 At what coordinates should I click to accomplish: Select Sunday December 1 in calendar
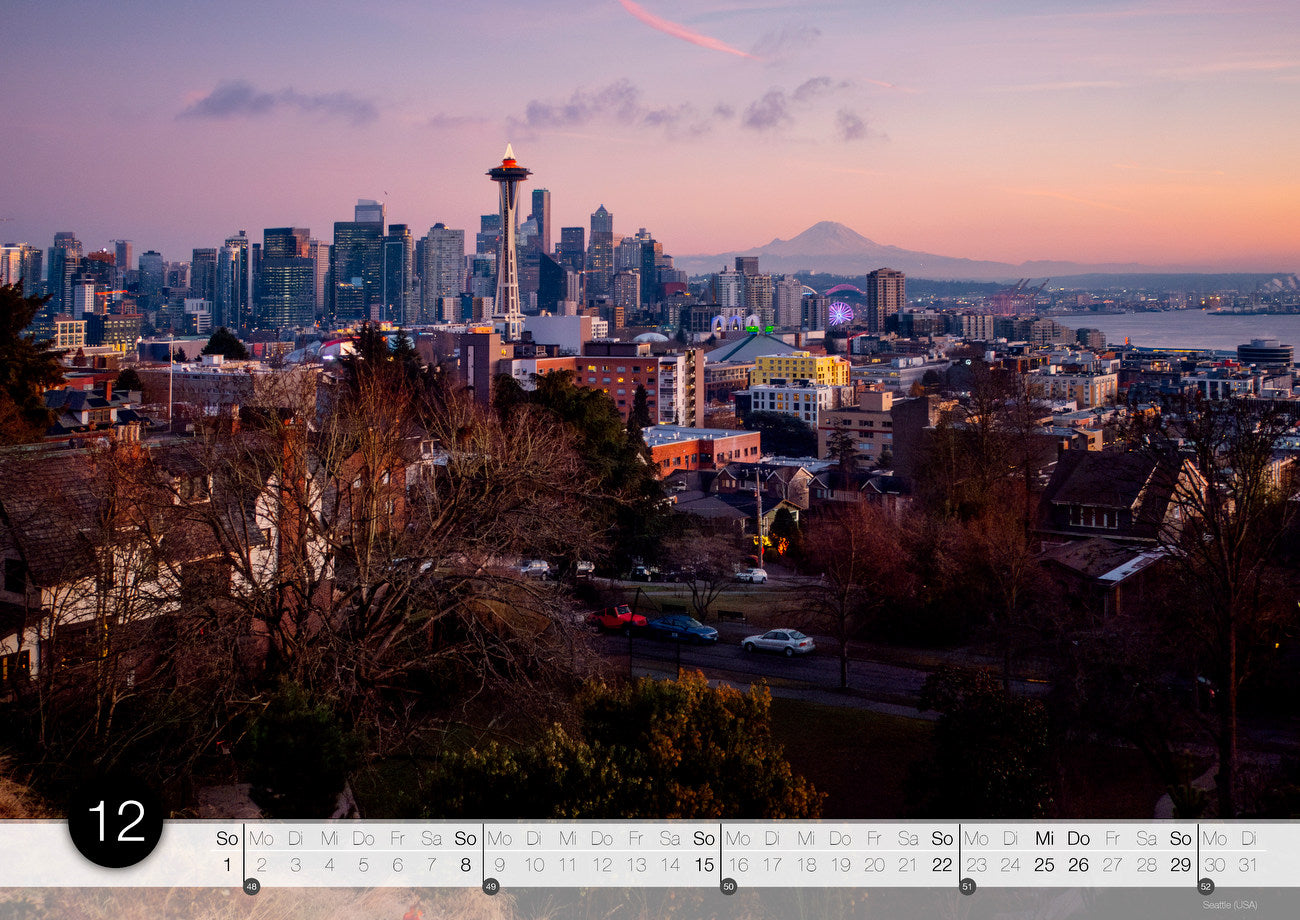point(227,864)
